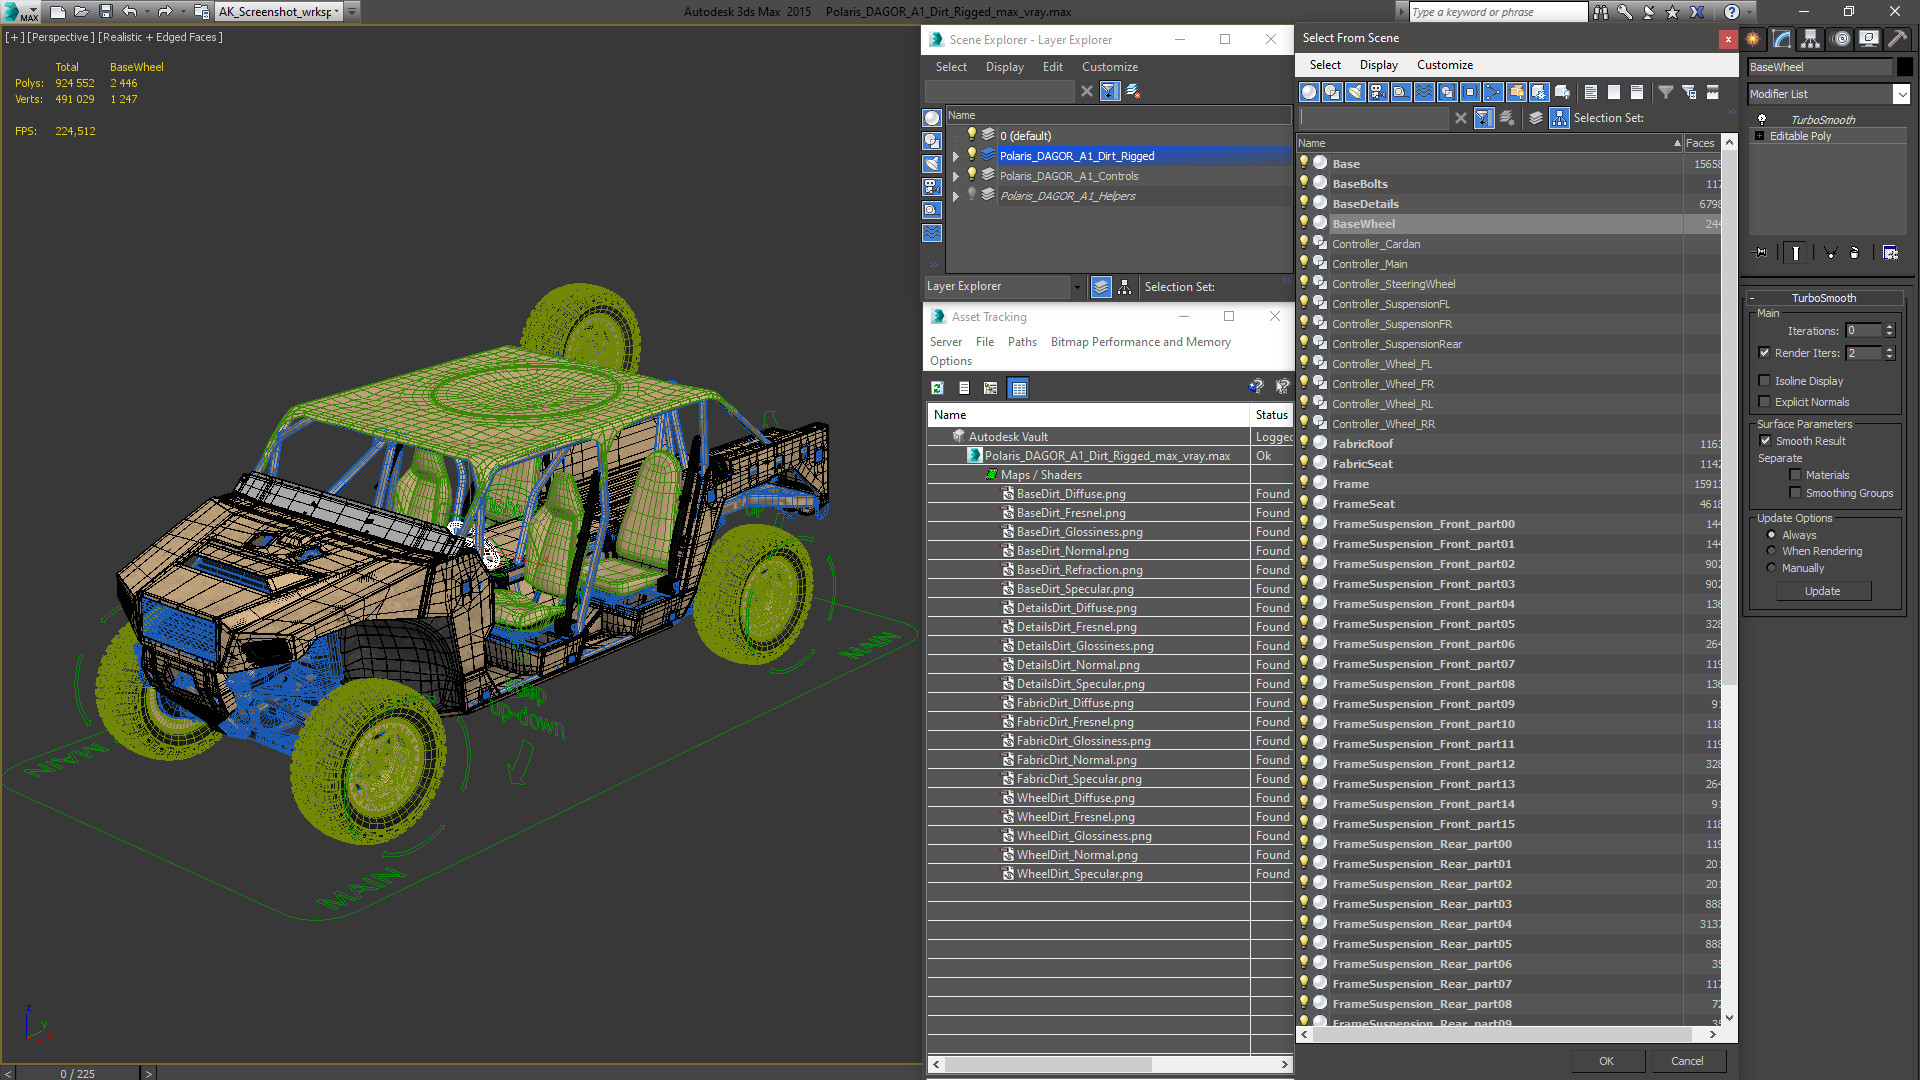Enable Separate by Materials checkbox
The image size is (1920, 1080).
pos(1795,475)
